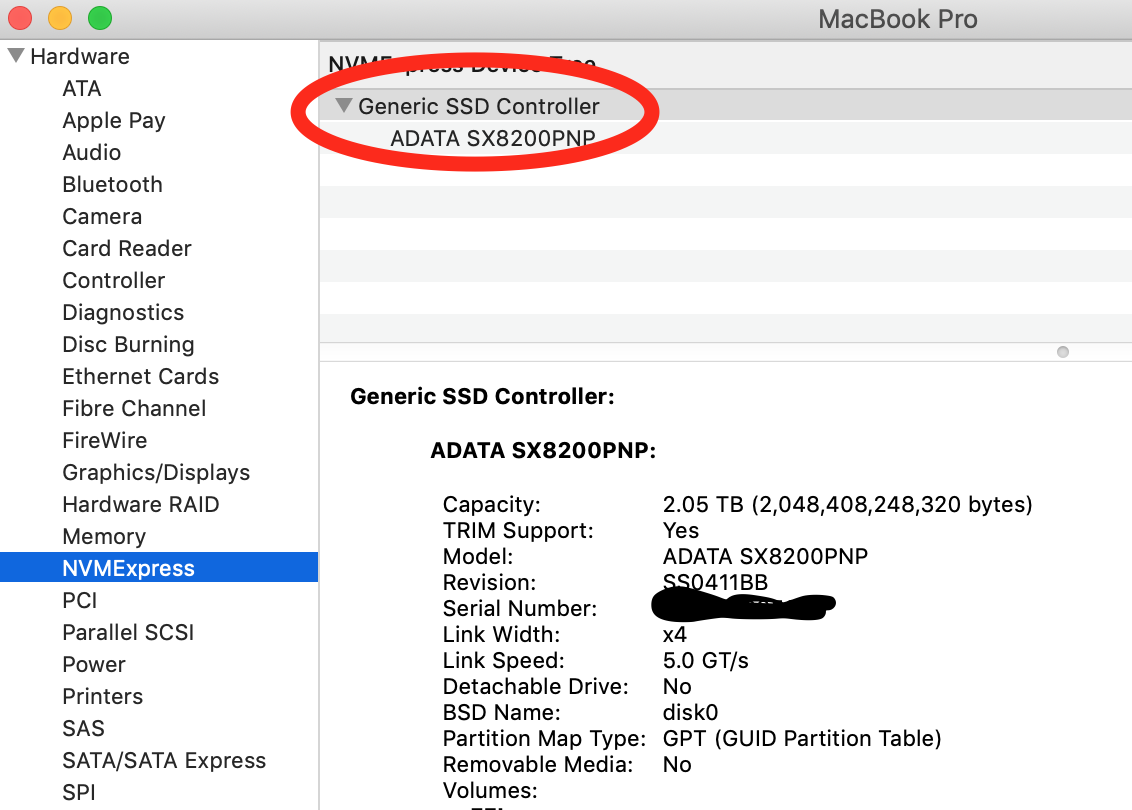Collapse the Hardware section triangle
This screenshot has width=1132, height=810.
pos(16,56)
